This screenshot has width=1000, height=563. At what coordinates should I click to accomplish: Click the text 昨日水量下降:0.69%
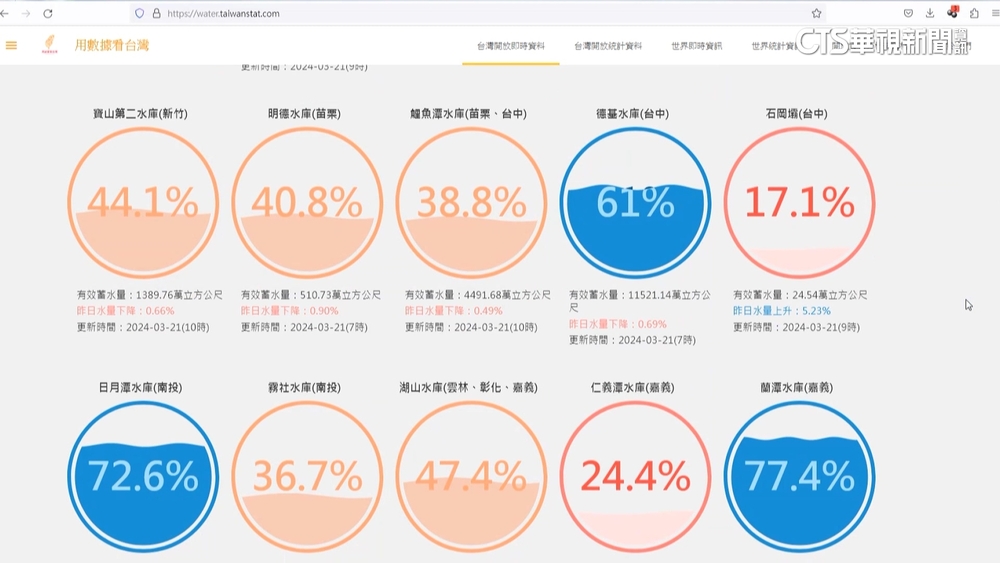click(617, 324)
